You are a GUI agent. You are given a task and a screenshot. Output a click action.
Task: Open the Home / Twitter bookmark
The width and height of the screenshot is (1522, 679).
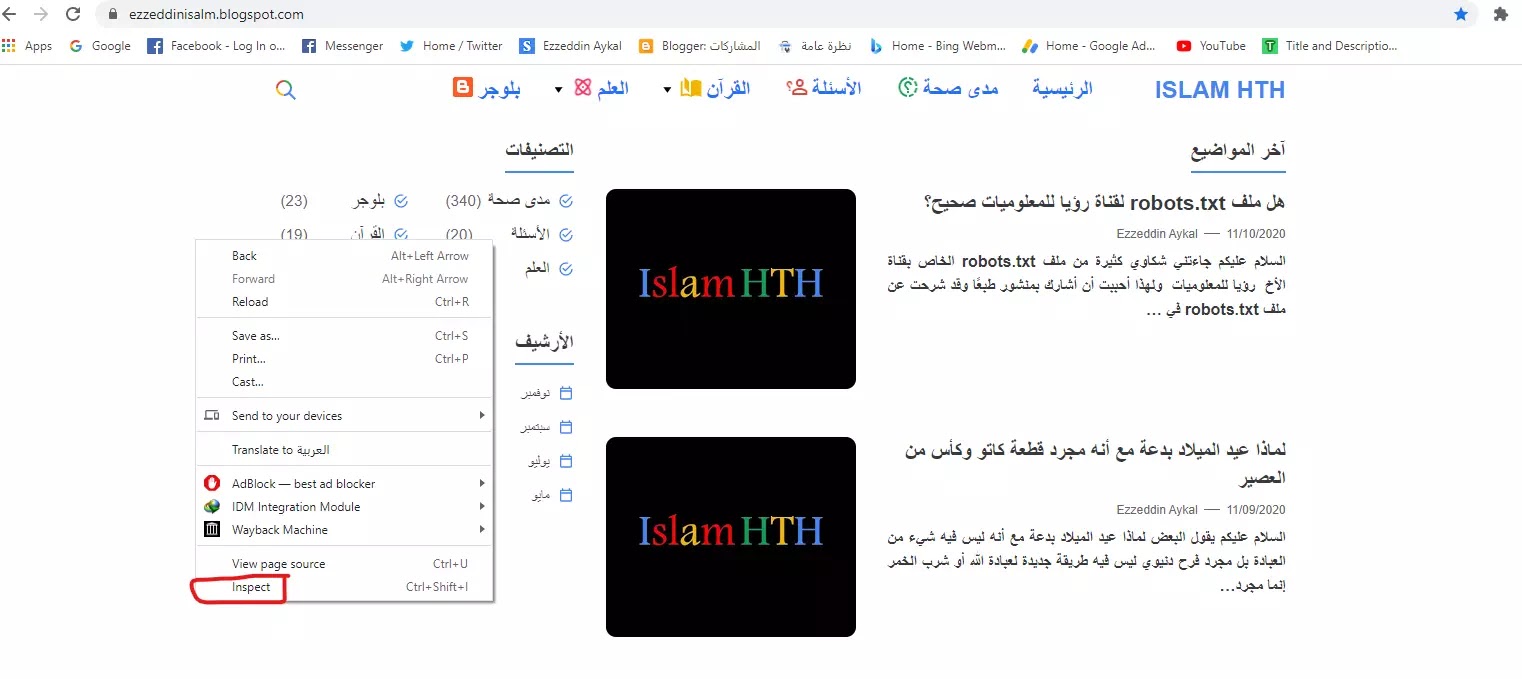click(x=451, y=45)
